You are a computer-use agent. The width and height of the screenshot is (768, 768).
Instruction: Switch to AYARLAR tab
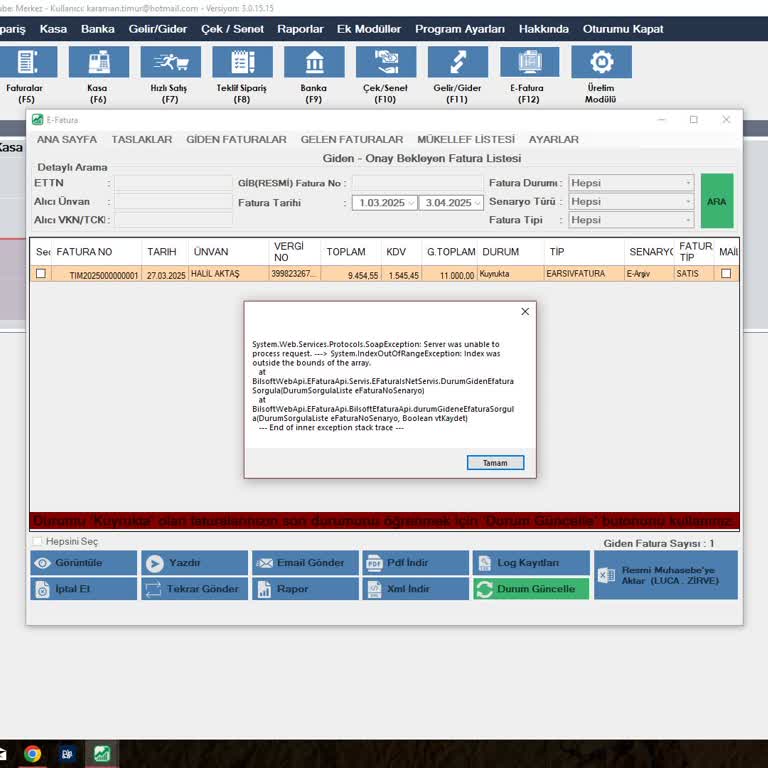tap(554, 140)
